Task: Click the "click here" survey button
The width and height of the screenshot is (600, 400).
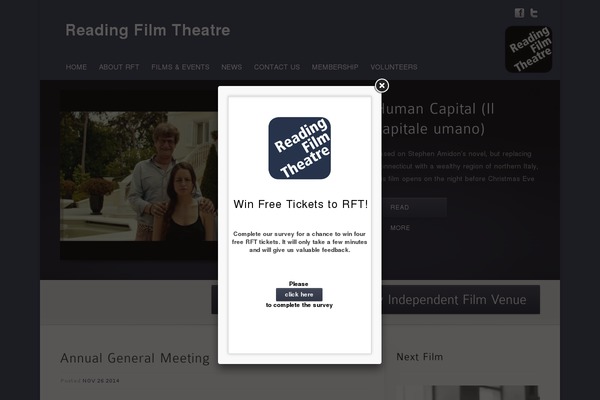Action: pos(299,294)
